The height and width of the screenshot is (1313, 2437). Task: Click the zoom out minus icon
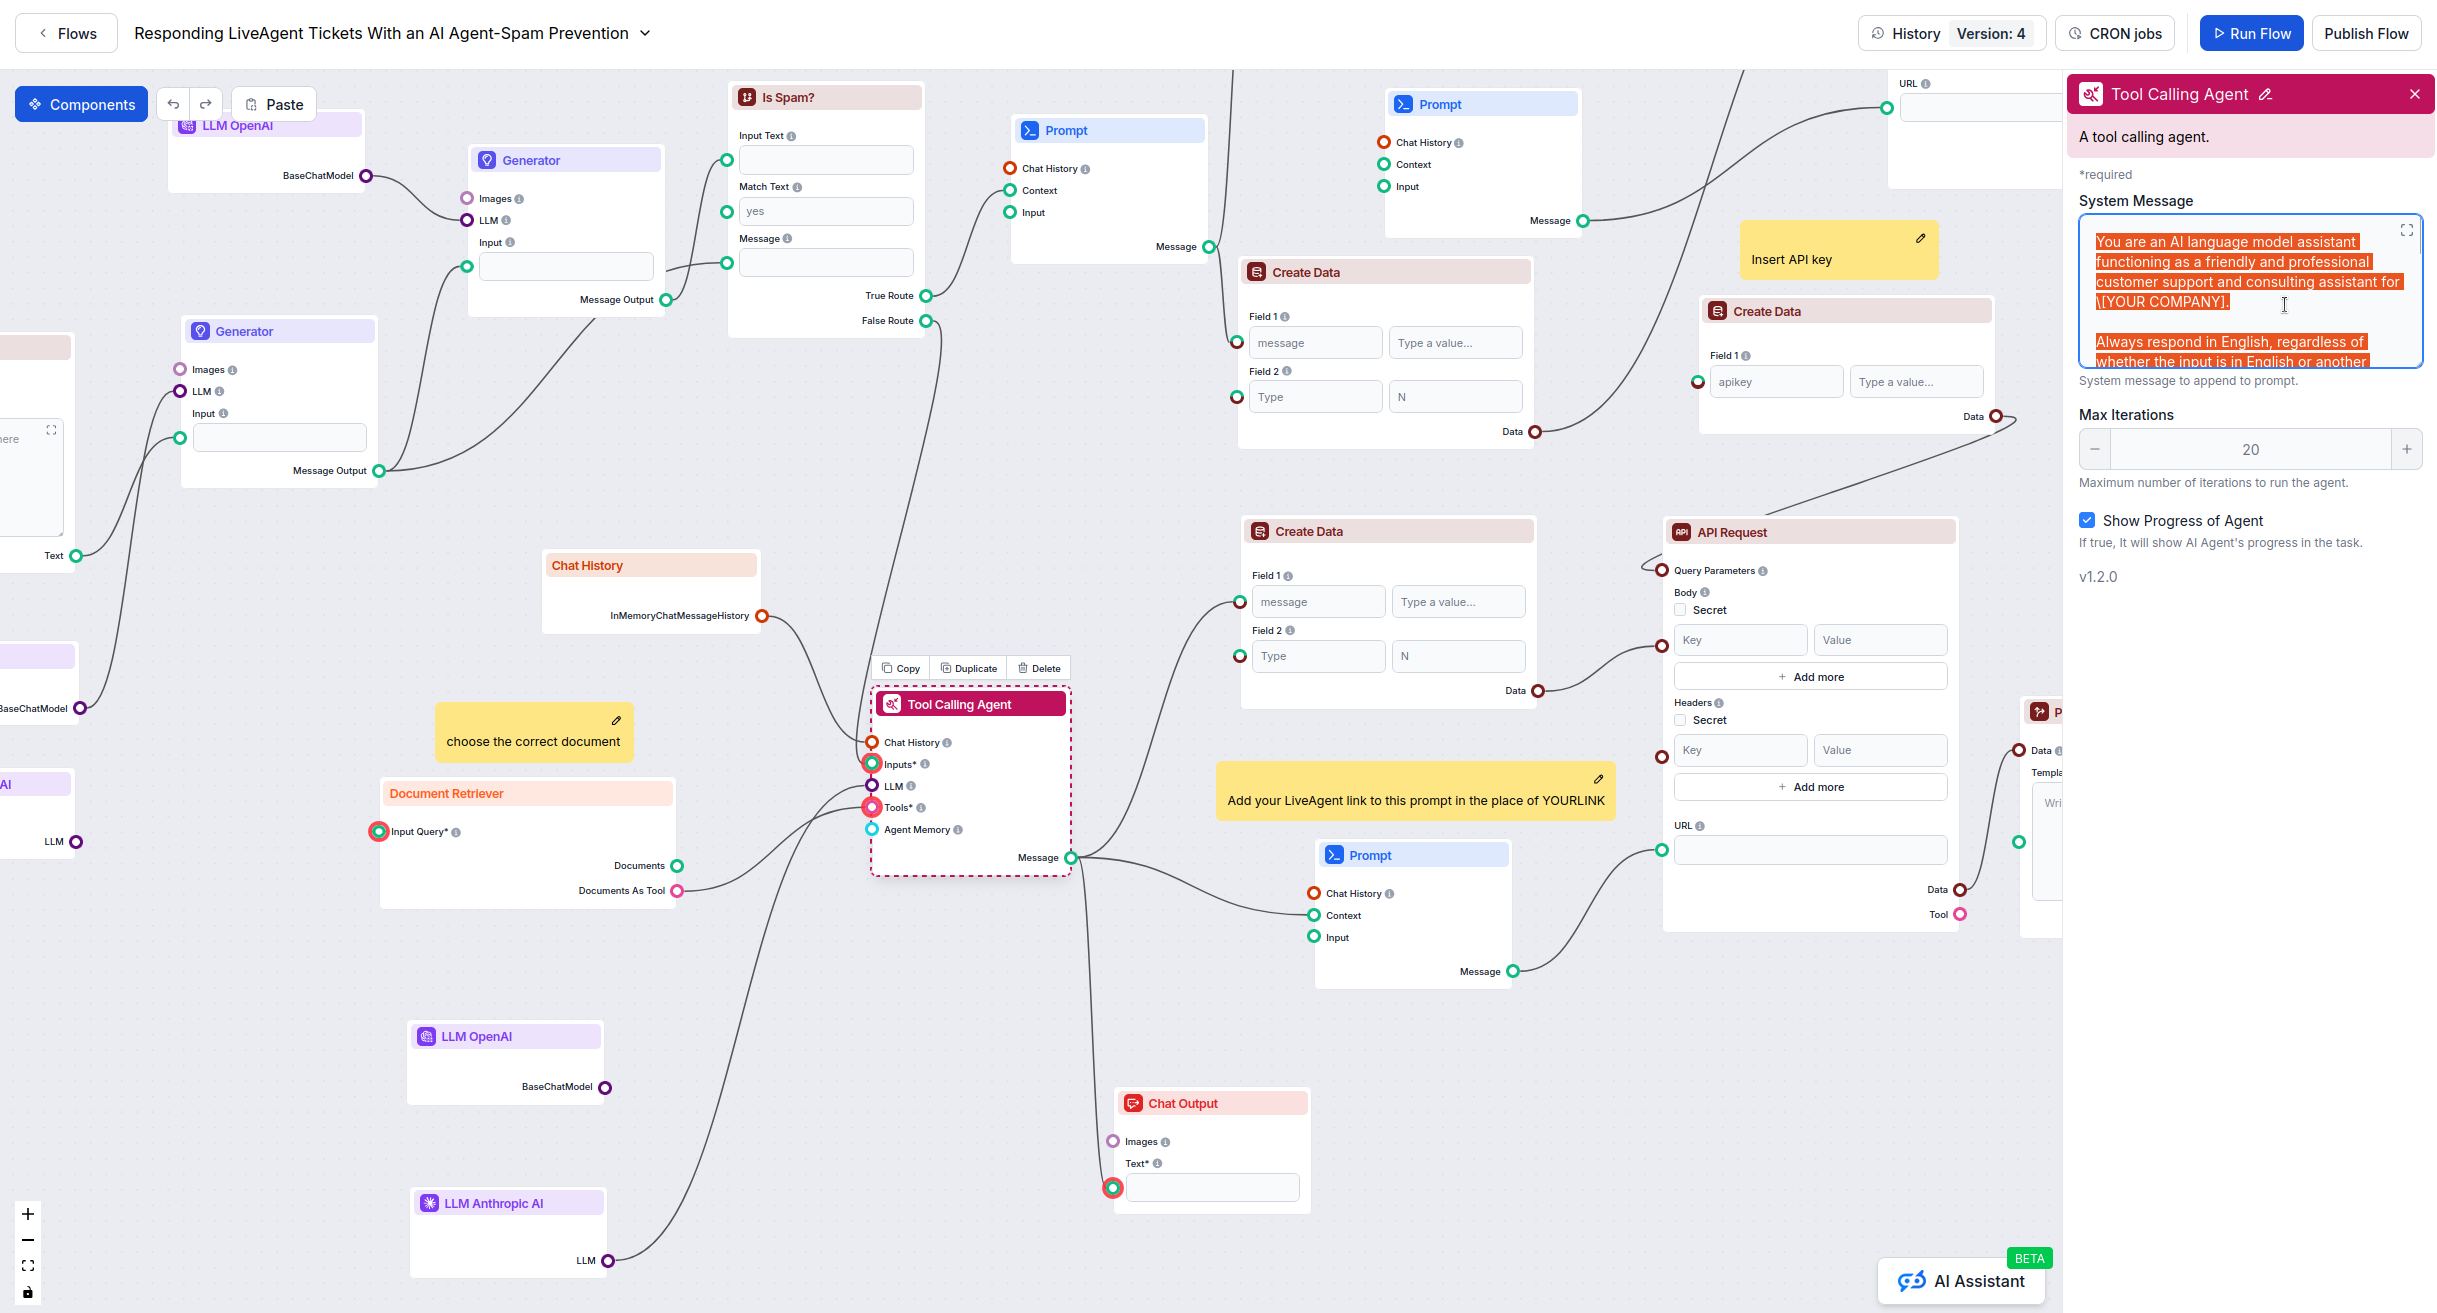tap(28, 1240)
